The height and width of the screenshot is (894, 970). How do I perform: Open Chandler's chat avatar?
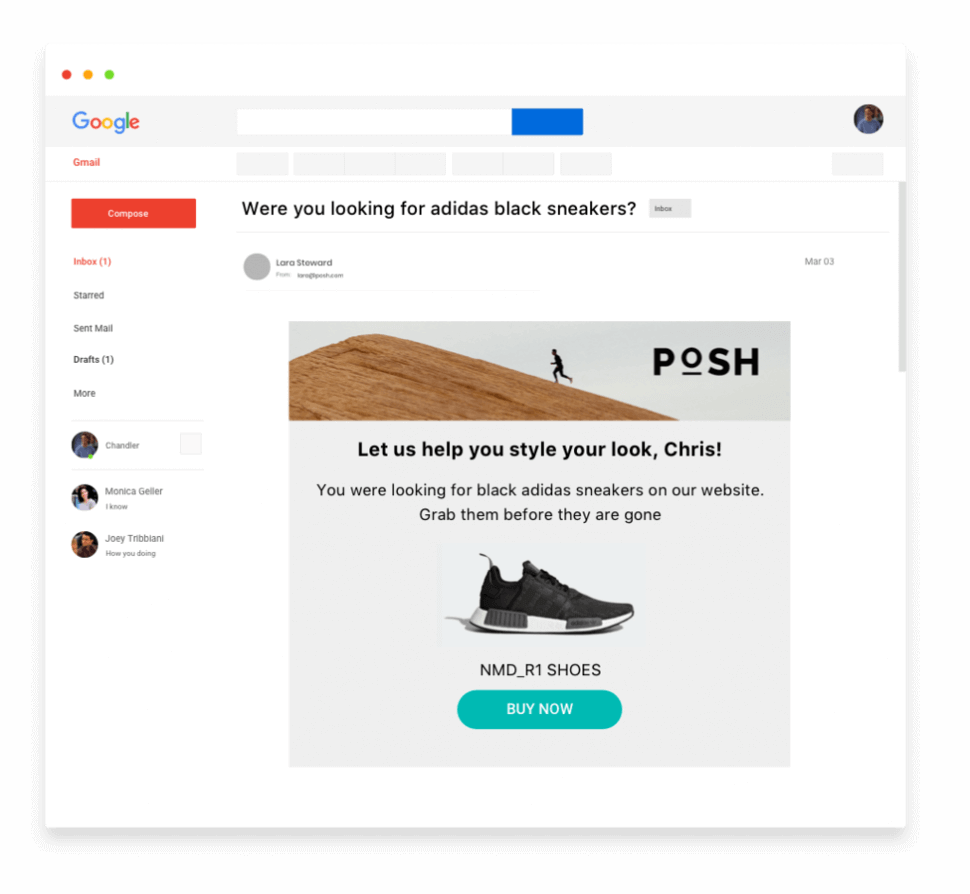(85, 445)
